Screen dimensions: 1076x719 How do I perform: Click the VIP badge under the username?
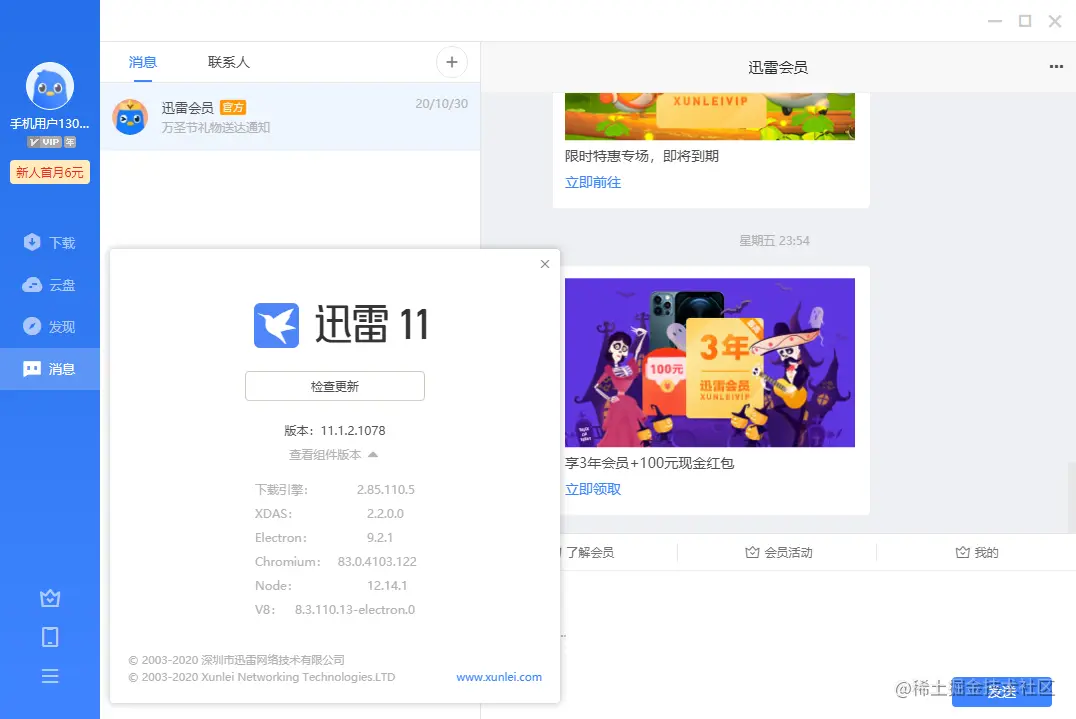[51, 142]
